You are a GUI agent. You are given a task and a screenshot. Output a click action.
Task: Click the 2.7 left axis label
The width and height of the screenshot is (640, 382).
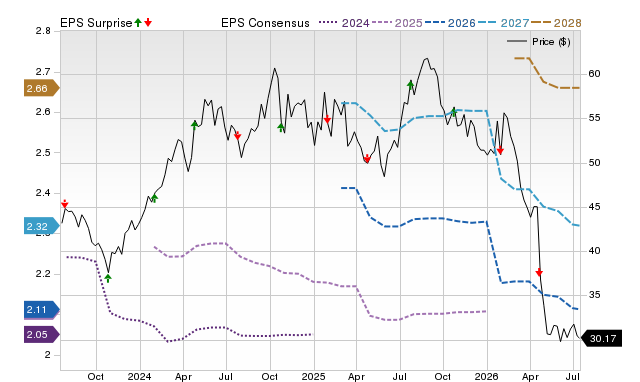point(43,72)
